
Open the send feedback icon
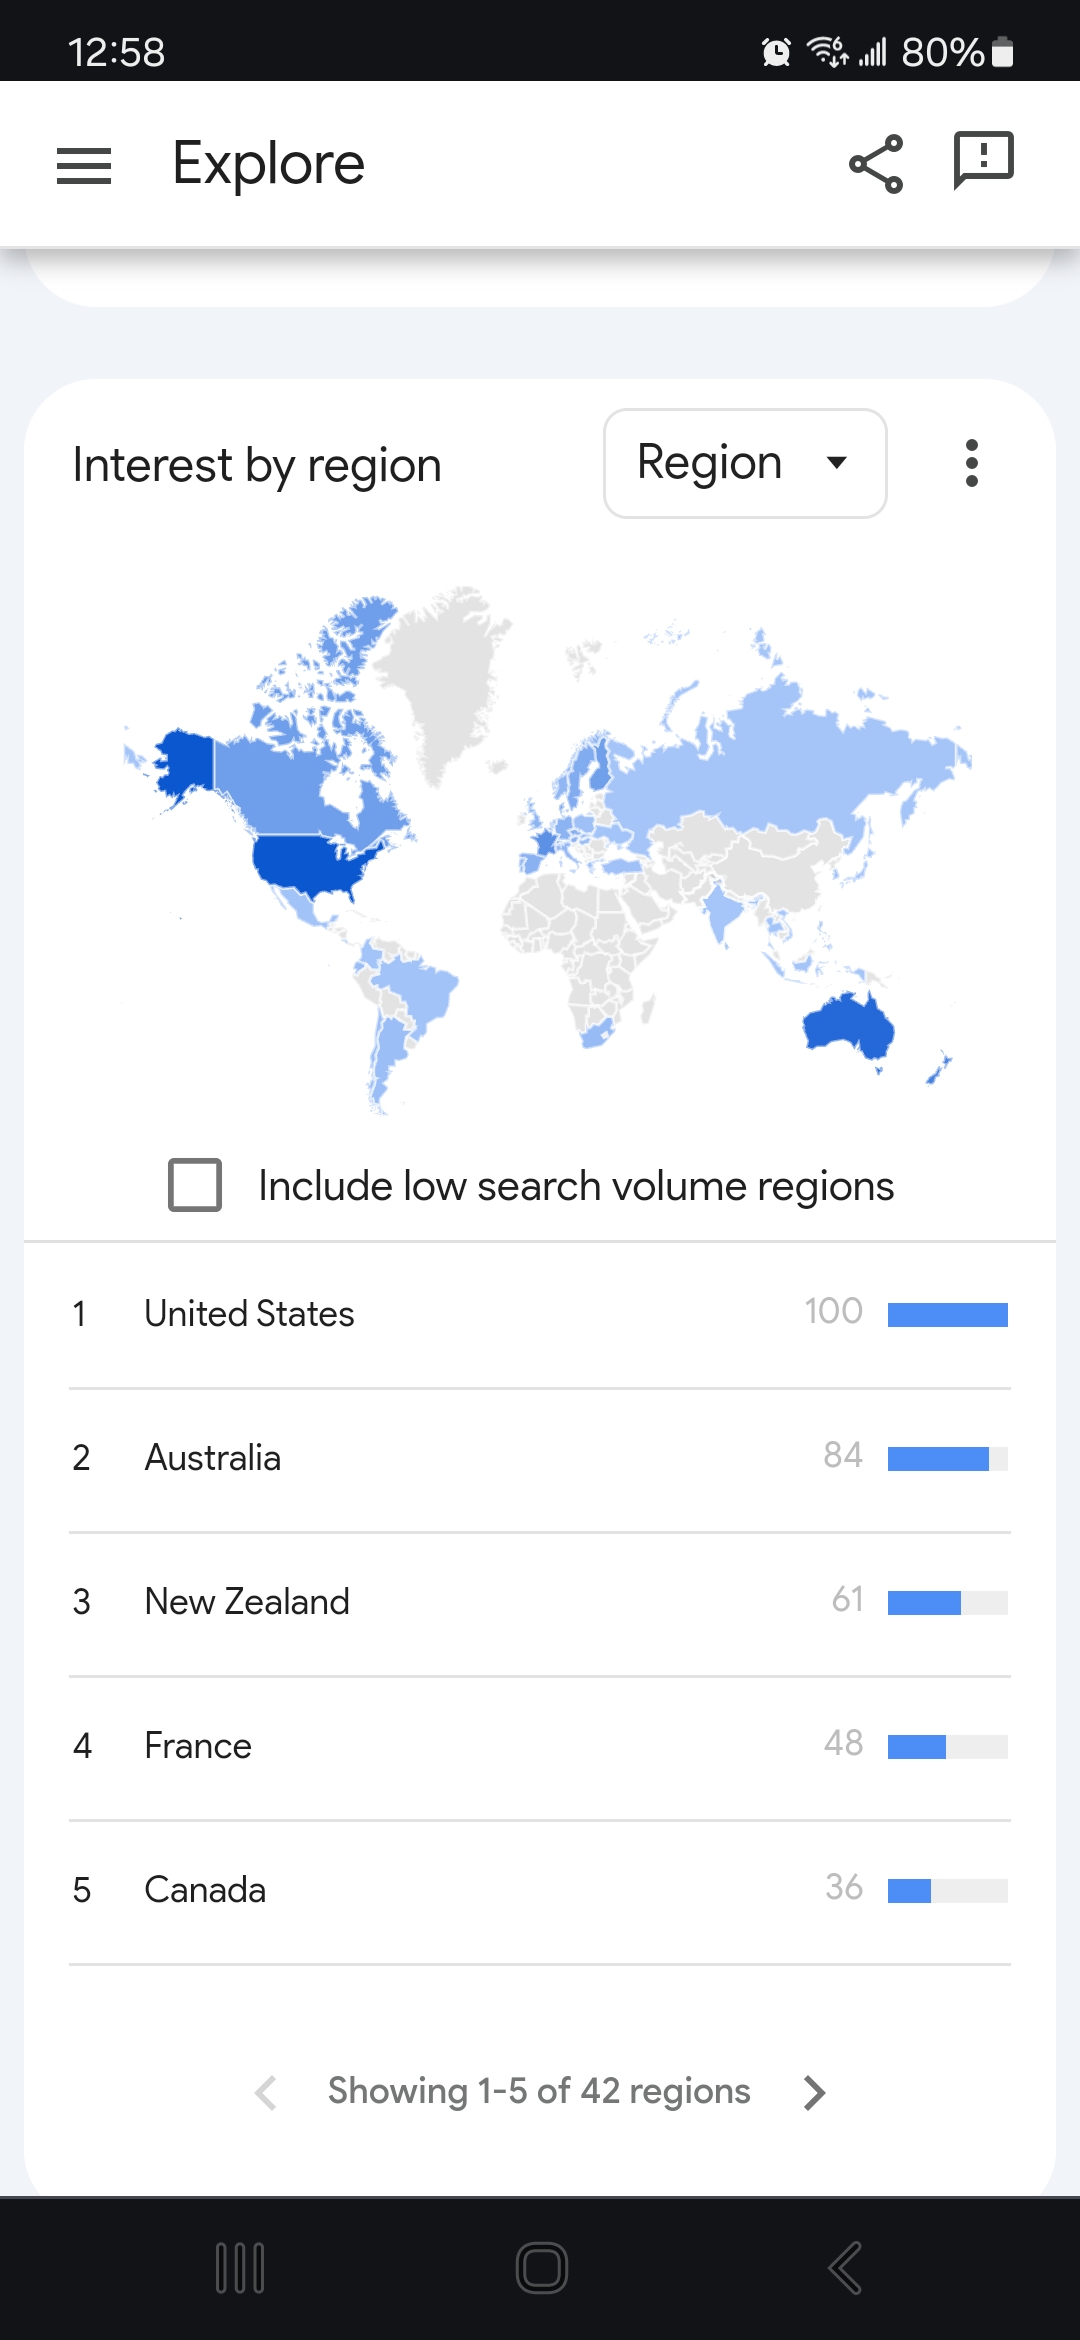[983, 160]
